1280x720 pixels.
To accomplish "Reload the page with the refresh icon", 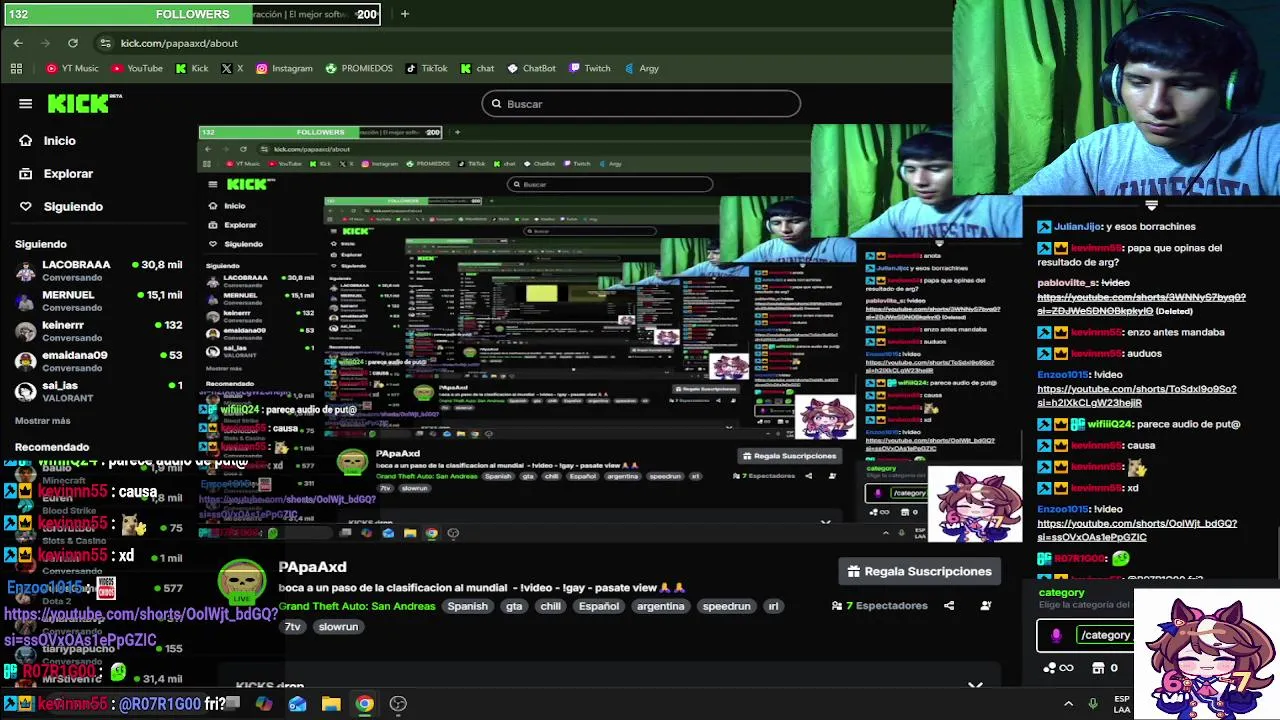I will coord(73,43).
